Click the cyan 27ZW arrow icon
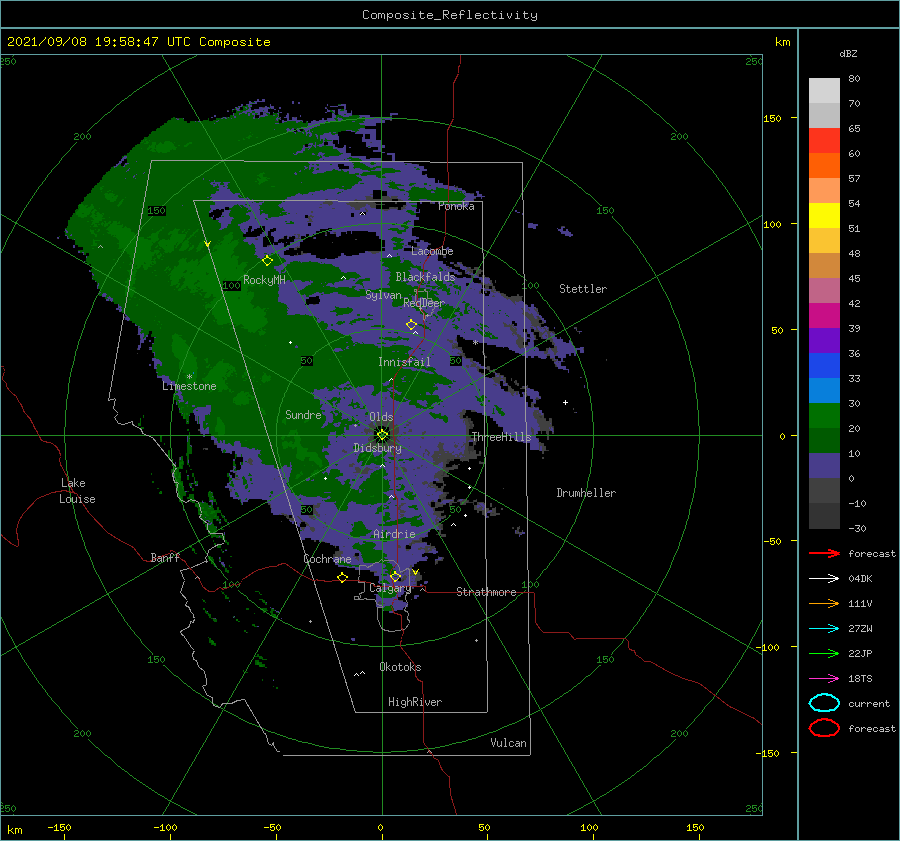900x841 pixels. click(x=824, y=629)
